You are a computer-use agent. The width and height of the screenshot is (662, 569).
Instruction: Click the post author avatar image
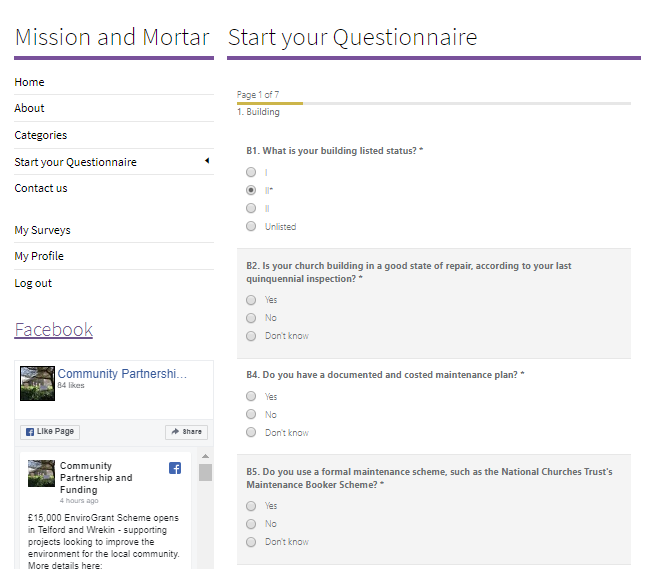coord(41,473)
